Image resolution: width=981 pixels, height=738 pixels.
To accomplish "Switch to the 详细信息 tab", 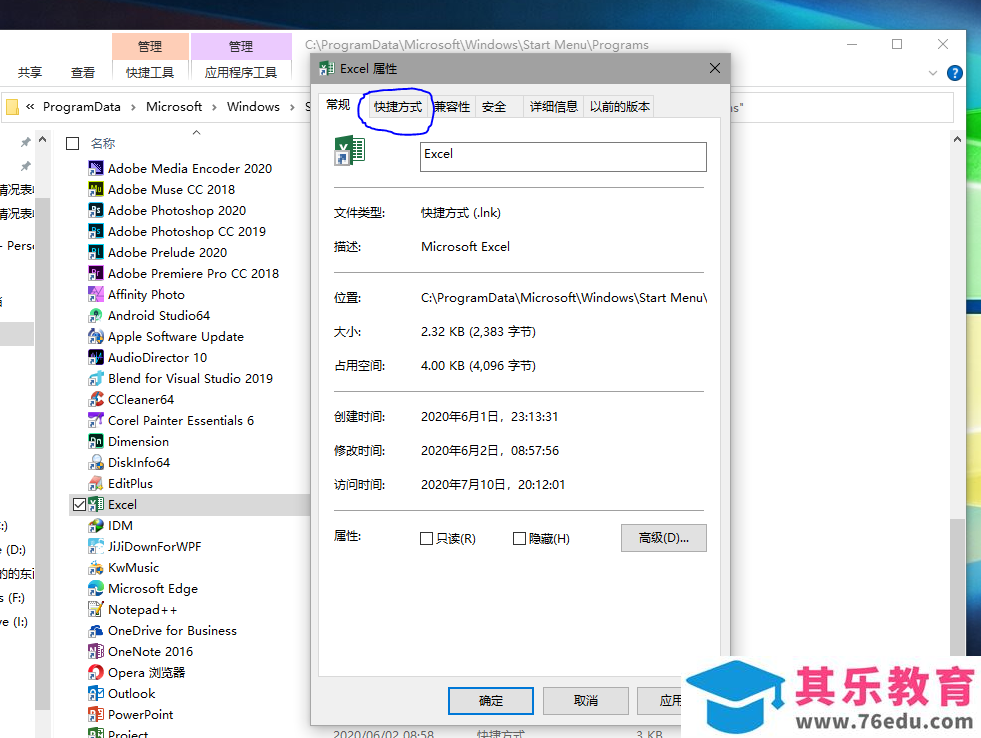I will [554, 107].
